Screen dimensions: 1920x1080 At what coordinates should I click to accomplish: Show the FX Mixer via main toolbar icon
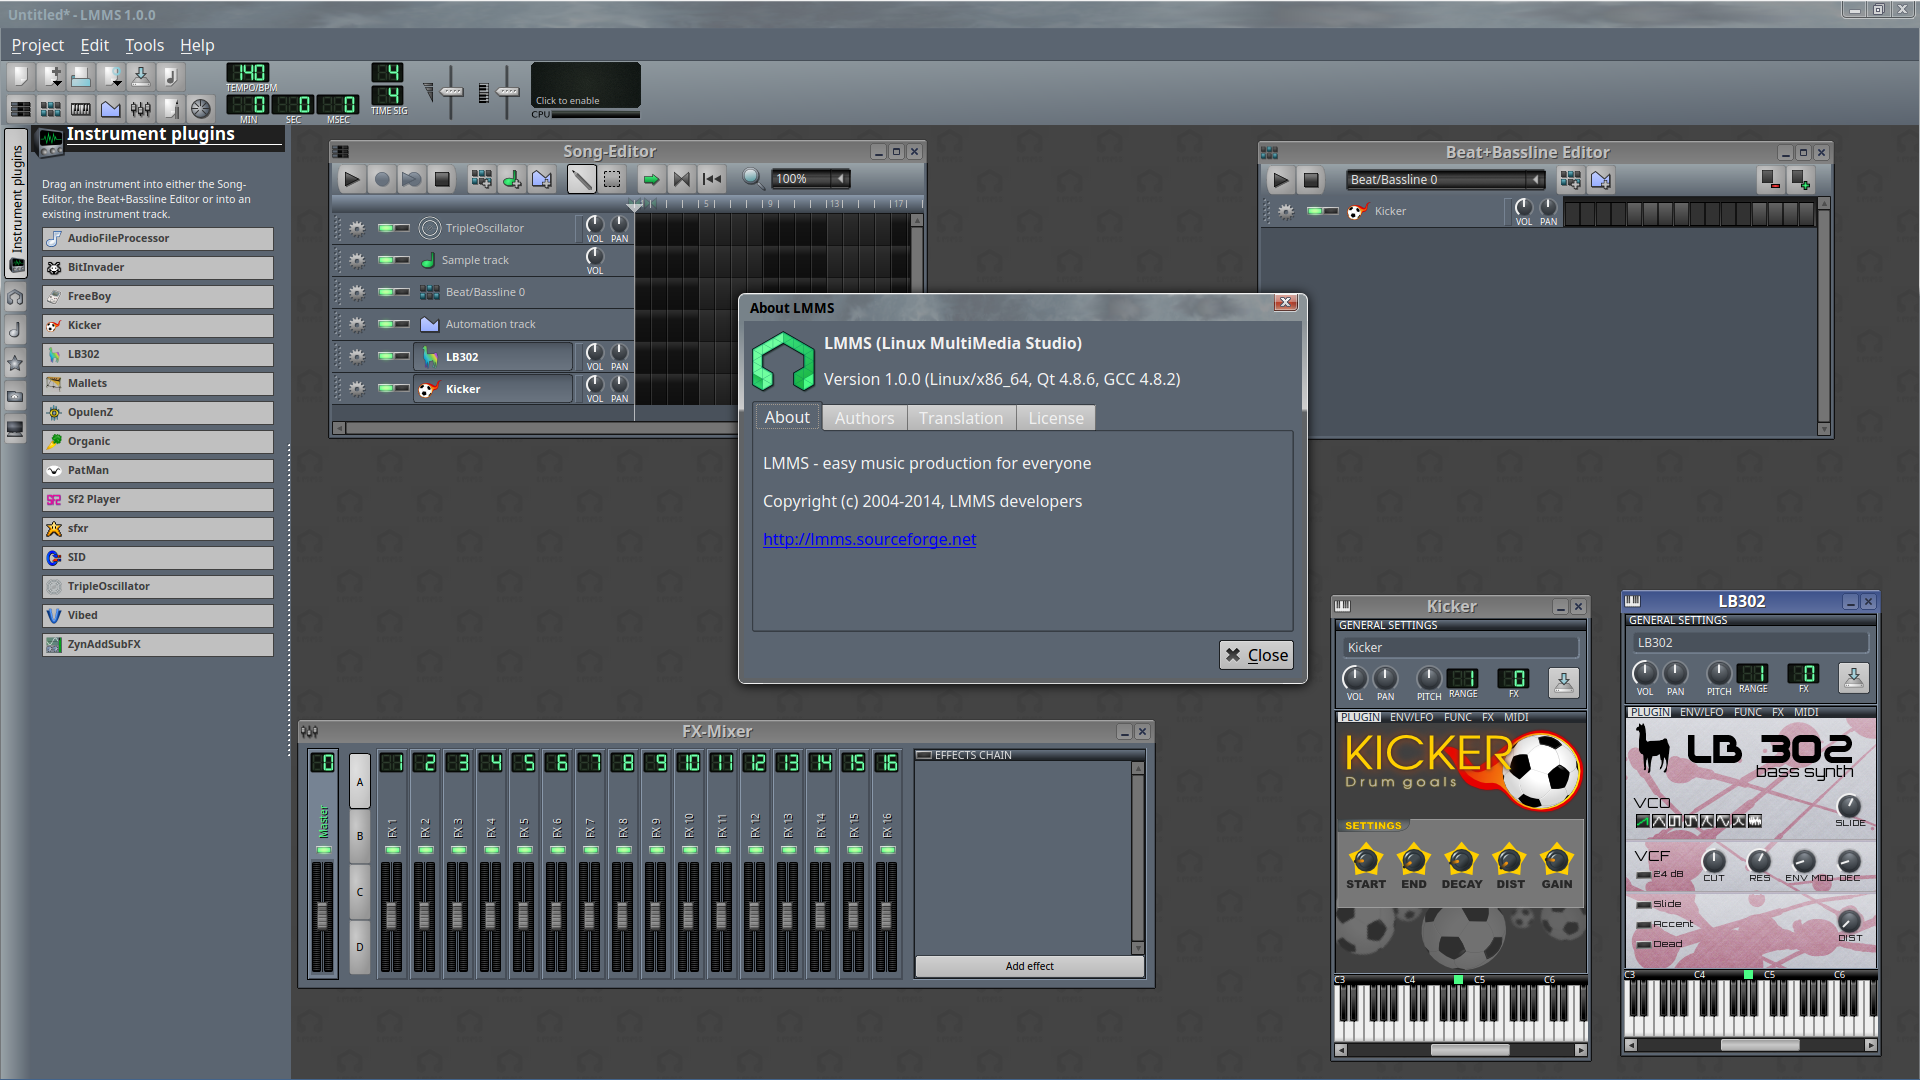pos(141,109)
